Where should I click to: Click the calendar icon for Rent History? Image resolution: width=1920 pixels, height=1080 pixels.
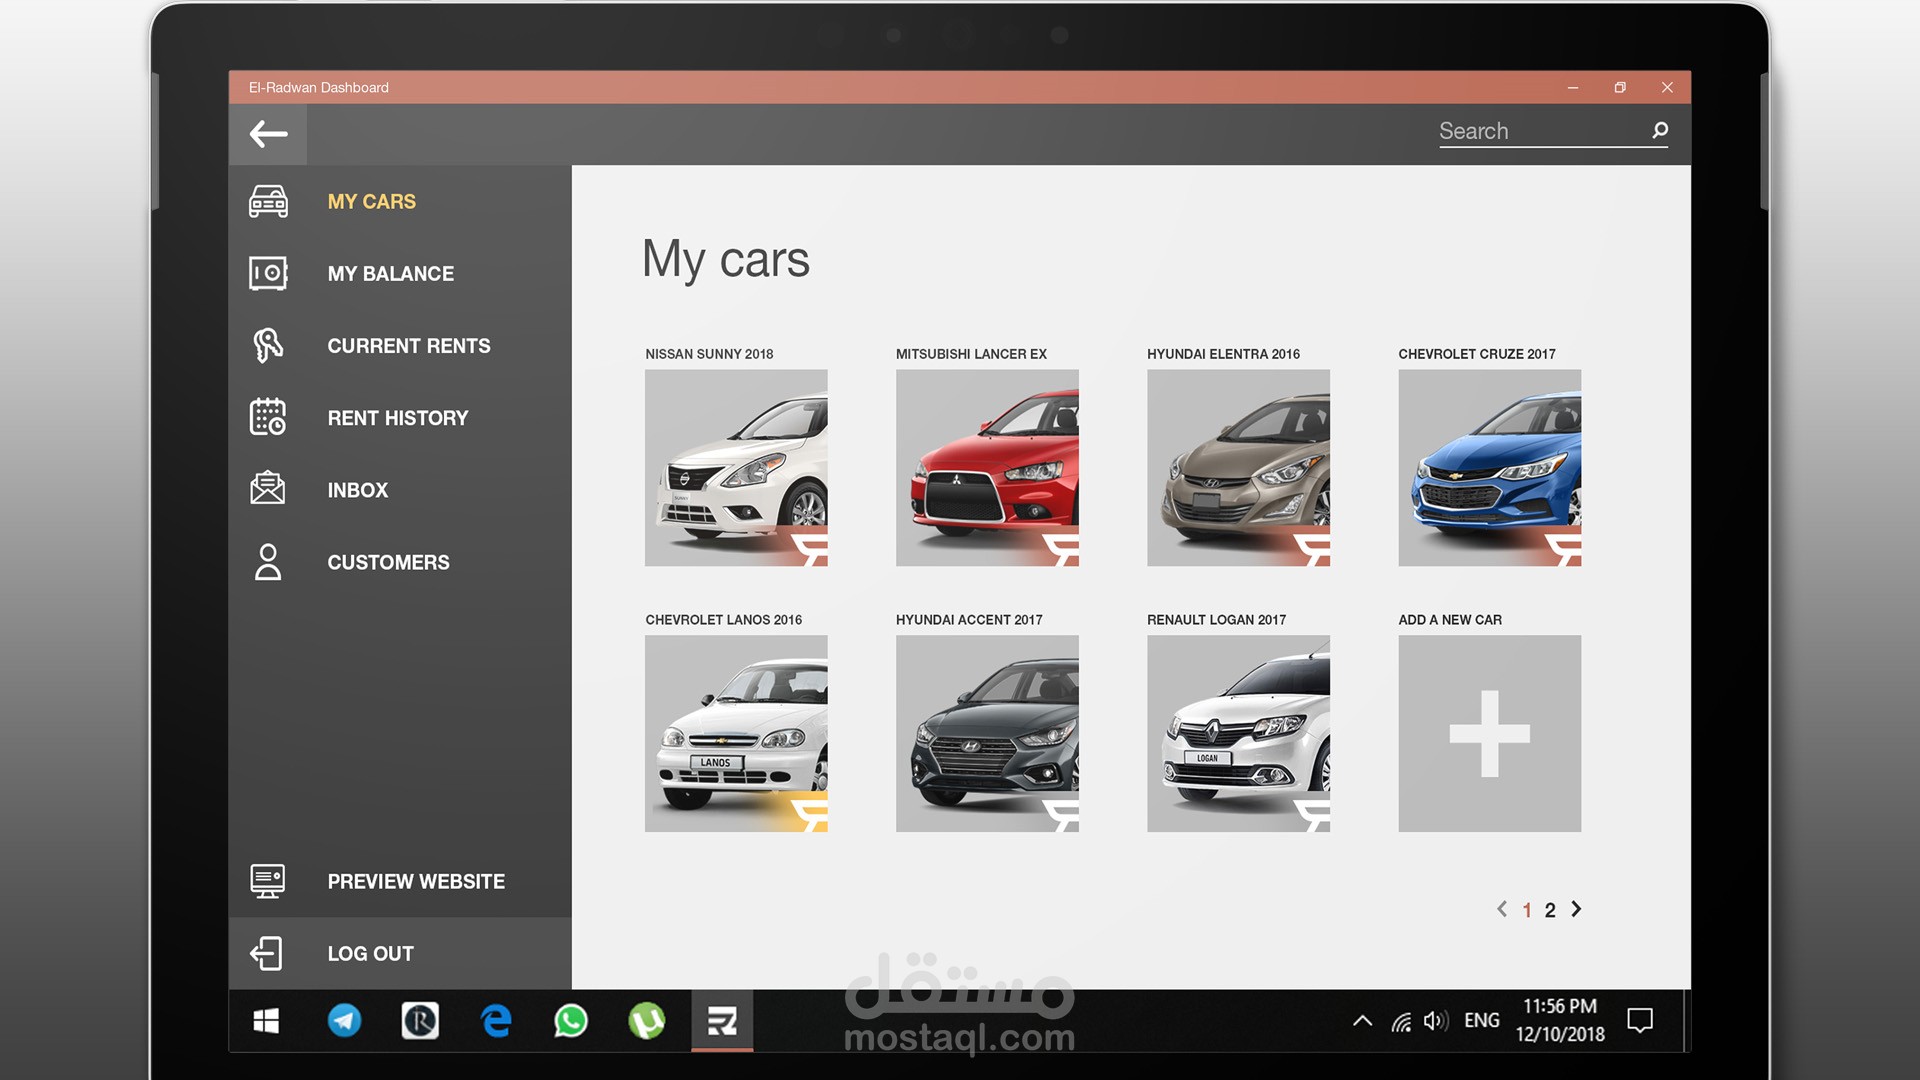pyautogui.click(x=268, y=417)
